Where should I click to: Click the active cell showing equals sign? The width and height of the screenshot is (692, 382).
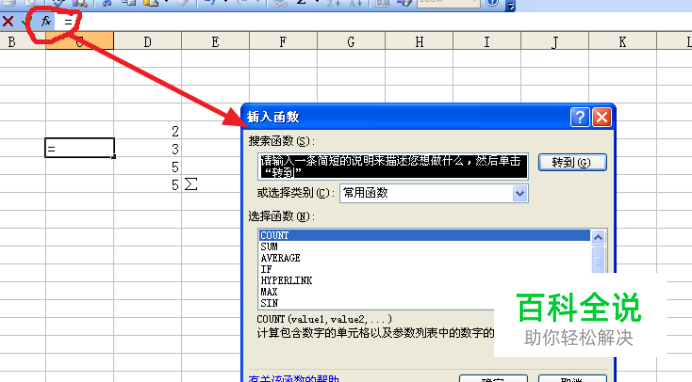(x=79, y=148)
